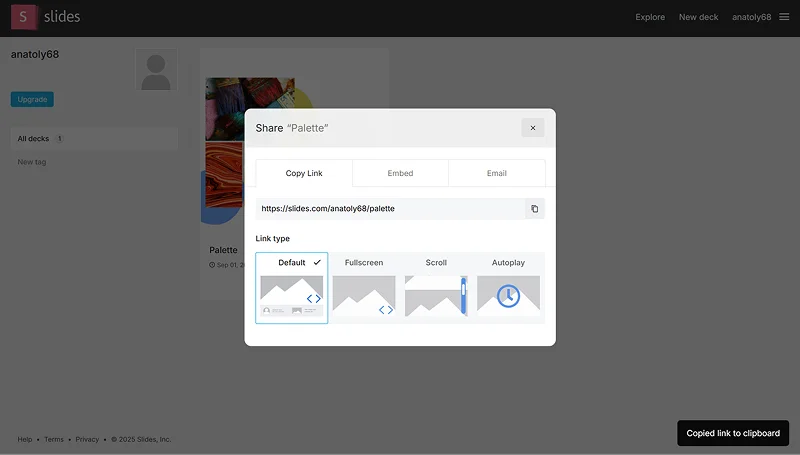This screenshot has width=800, height=455.
Task: Open the anatoly68 account menu
Action: click(x=751, y=17)
